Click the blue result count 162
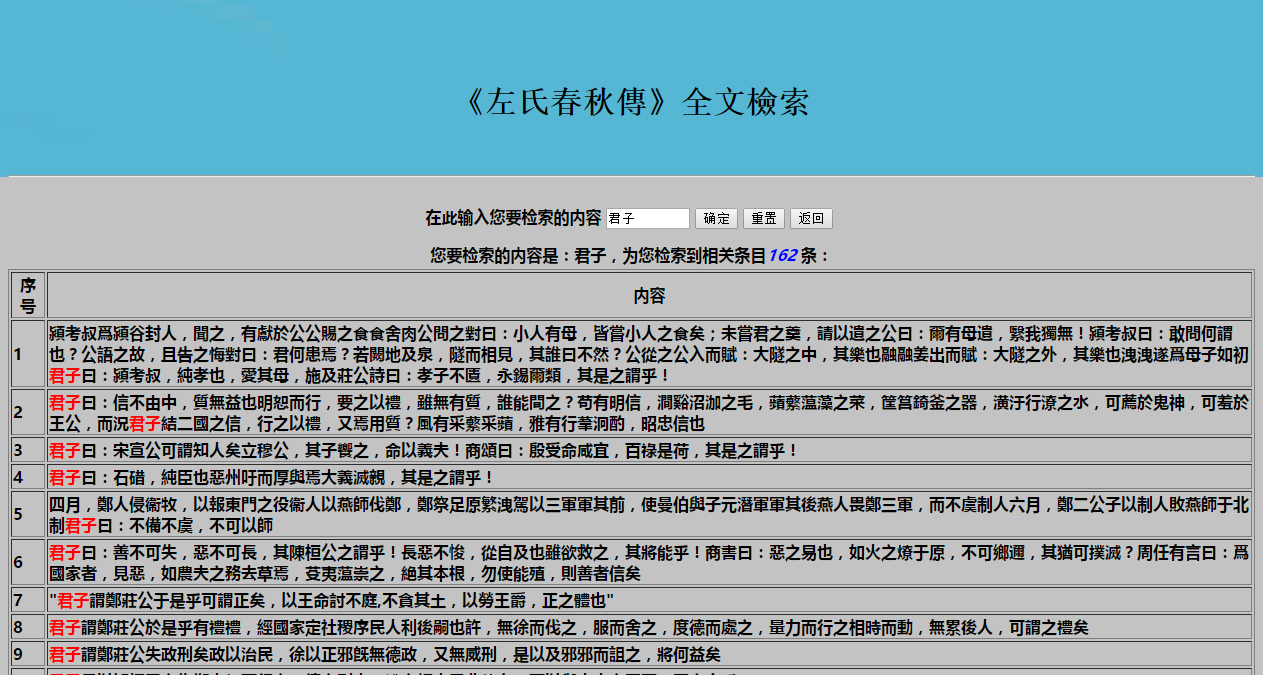 (x=782, y=256)
